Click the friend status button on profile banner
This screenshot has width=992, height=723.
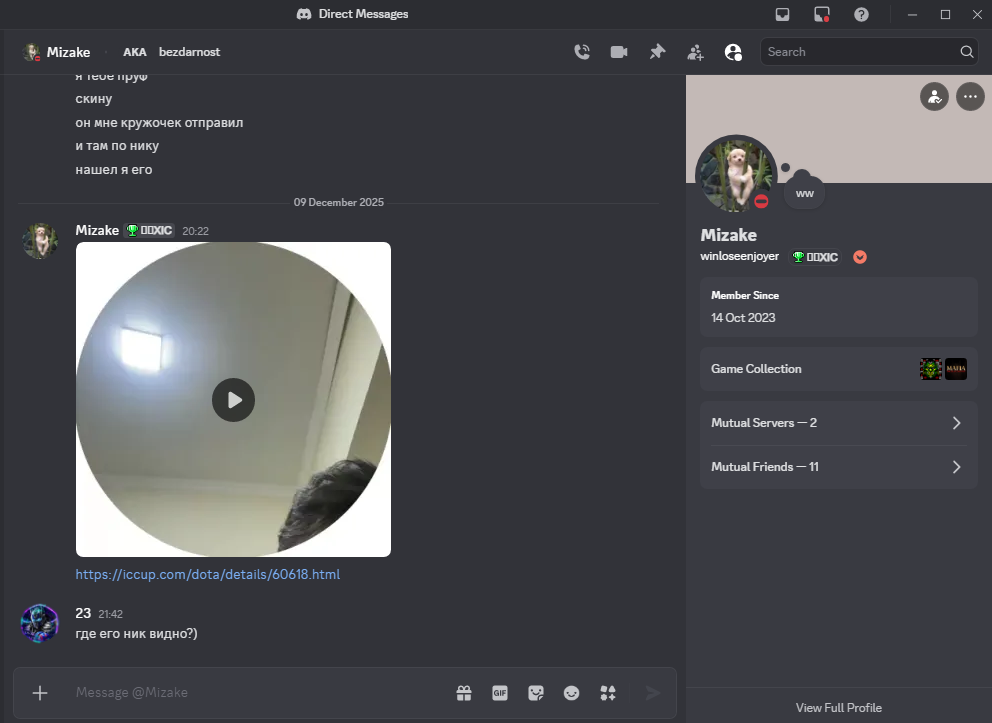coord(934,97)
